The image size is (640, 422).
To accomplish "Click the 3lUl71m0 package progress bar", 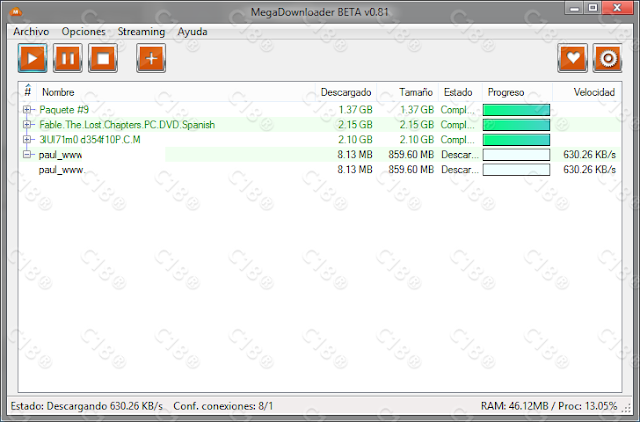I will tap(516, 140).
